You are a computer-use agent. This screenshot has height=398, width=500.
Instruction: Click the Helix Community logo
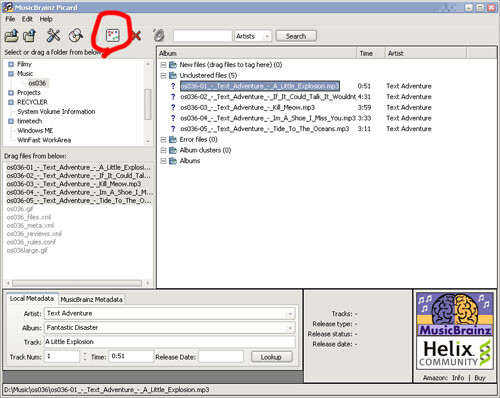coord(455,352)
